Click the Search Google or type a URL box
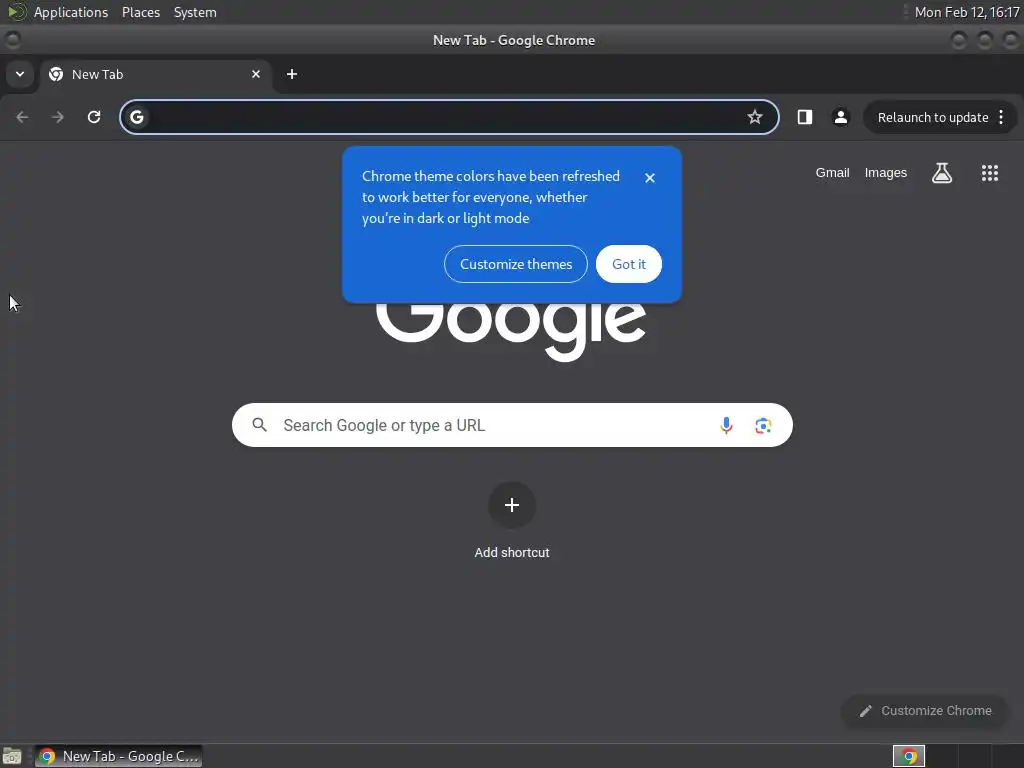The width and height of the screenshot is (1024, 768). coord(512,425)
